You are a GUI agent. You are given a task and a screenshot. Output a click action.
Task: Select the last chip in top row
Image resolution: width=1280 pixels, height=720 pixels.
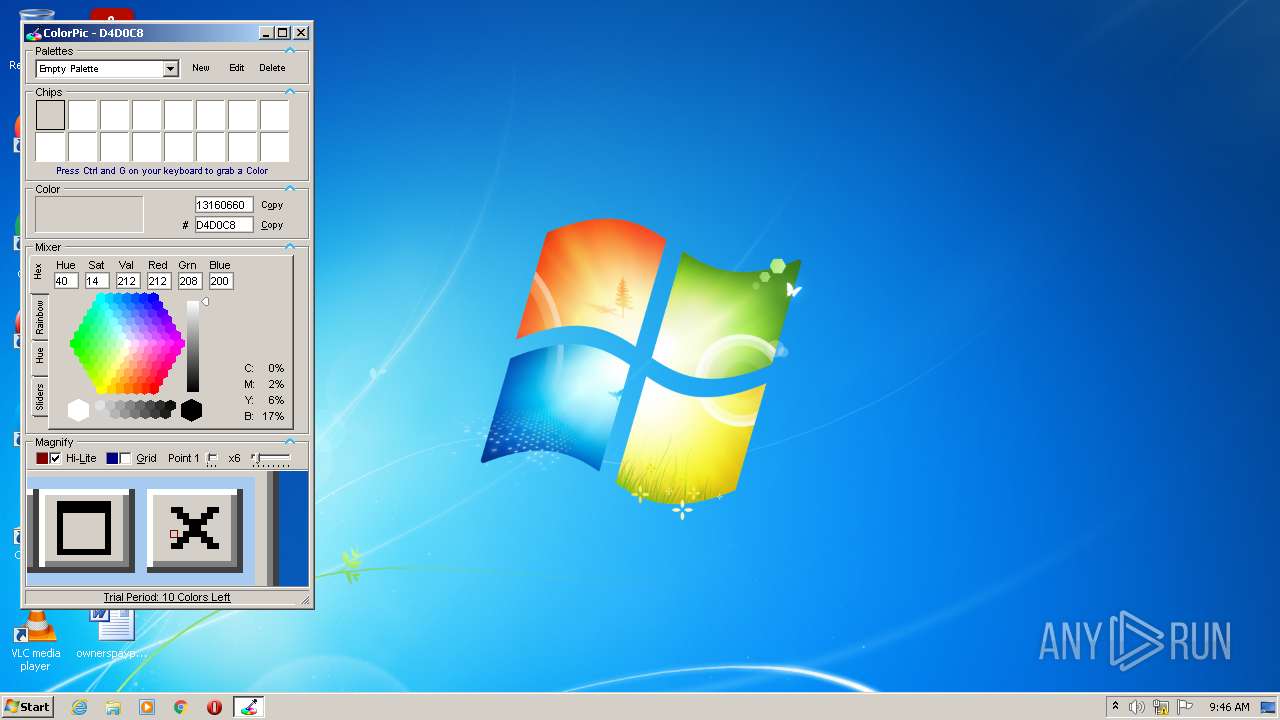275,115
